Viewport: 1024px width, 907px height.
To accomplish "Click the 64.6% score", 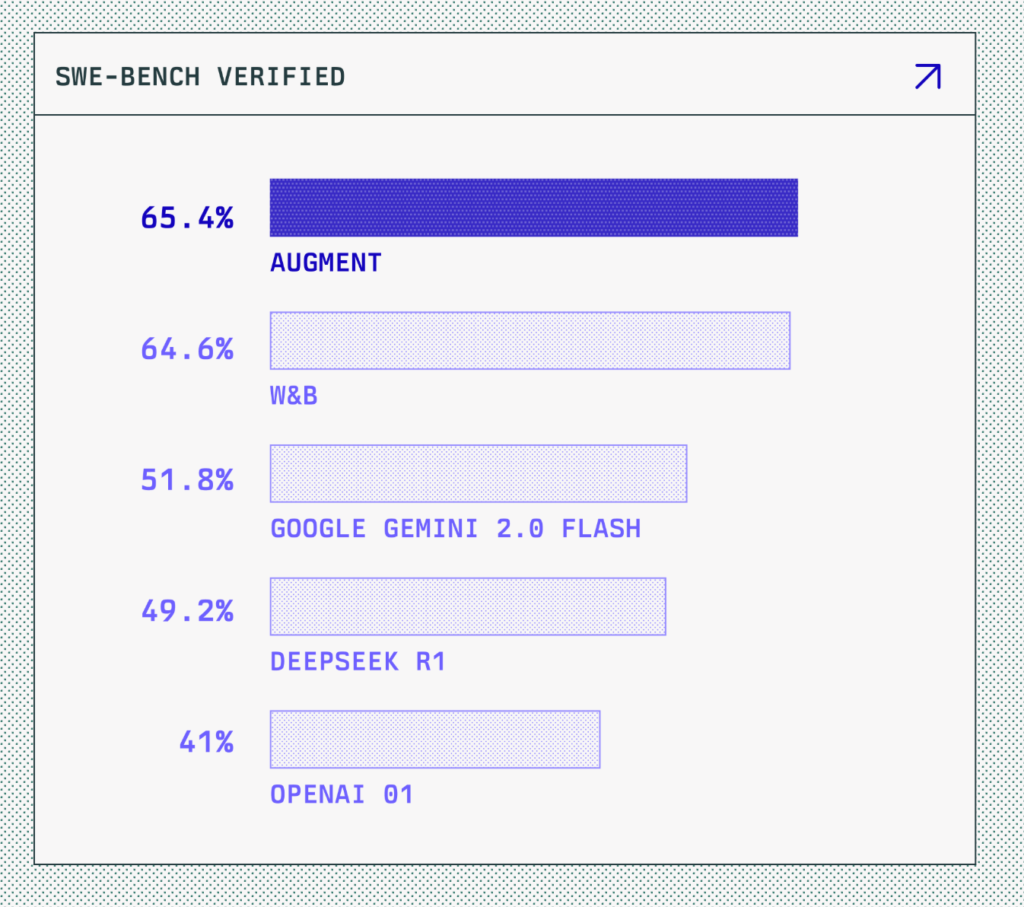I will tap(187, 349).
